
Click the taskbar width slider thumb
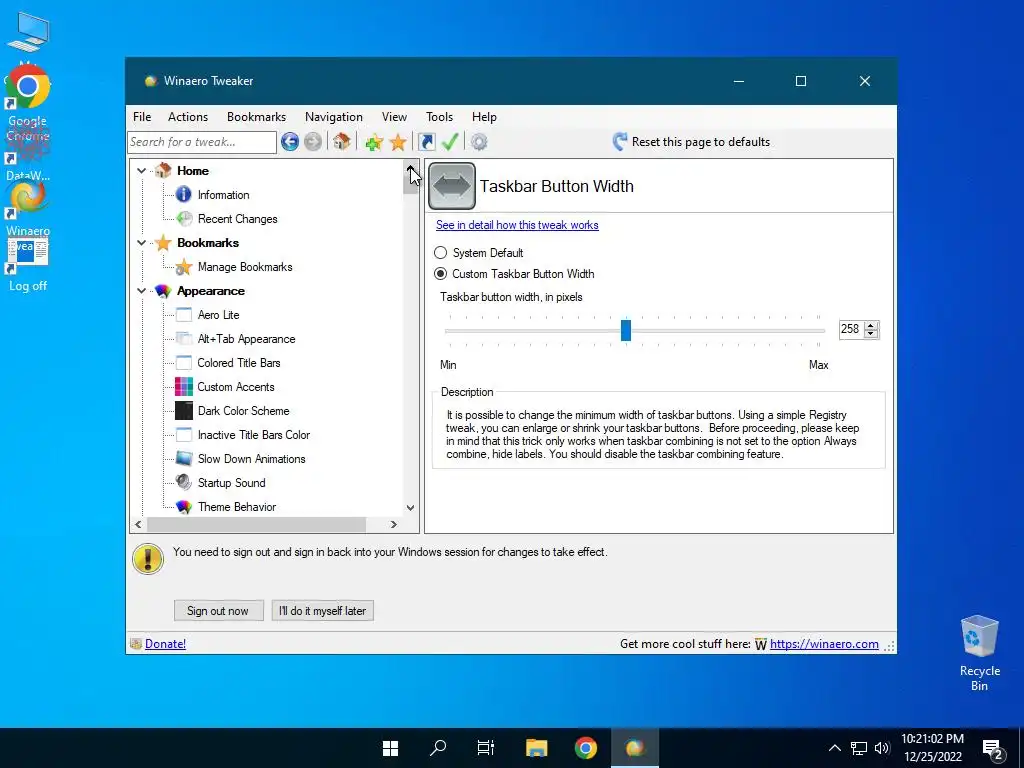click(x=626, y=330)
